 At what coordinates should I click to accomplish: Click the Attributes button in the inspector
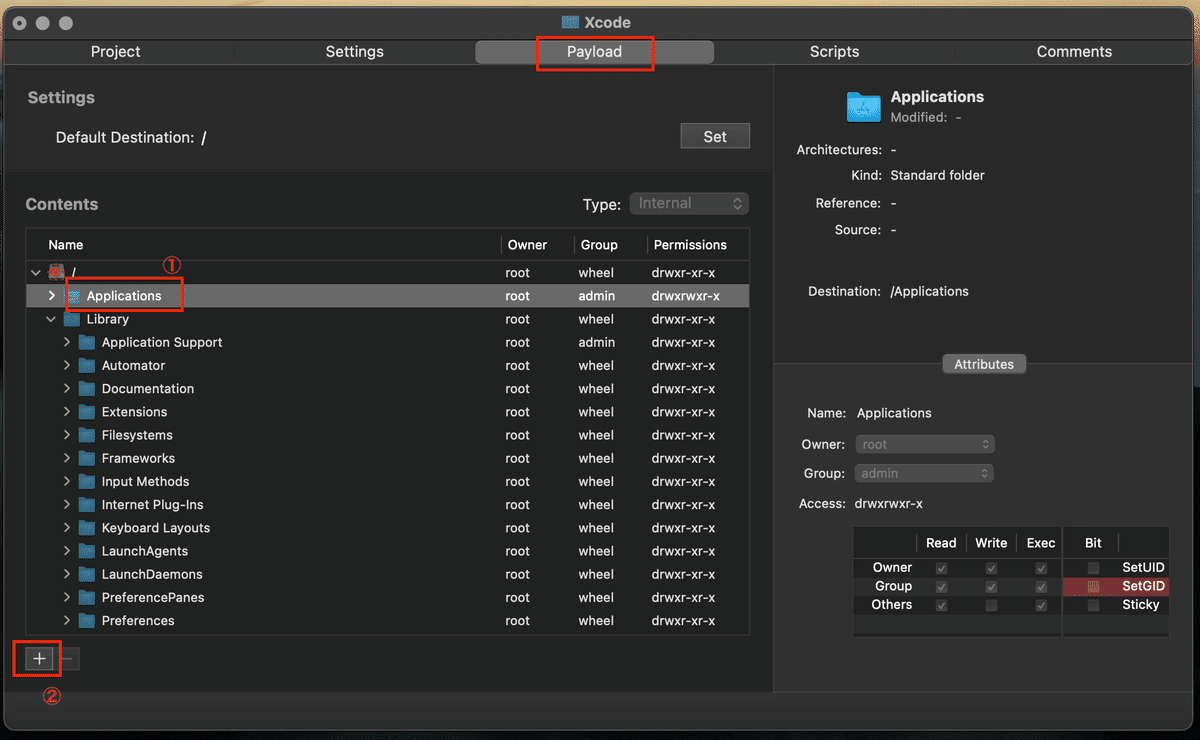[x=983, y=363]
